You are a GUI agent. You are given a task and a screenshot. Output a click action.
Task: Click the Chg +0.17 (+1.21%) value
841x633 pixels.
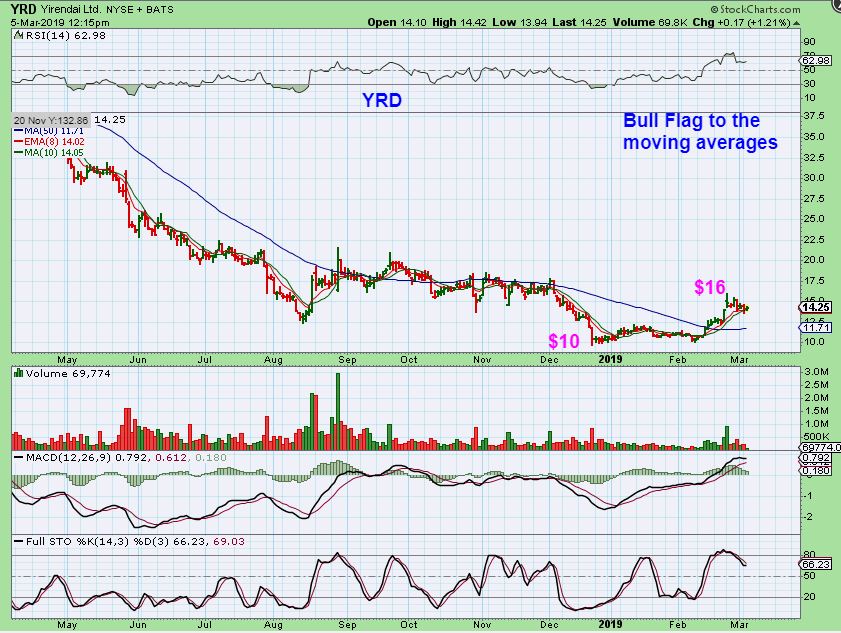(741, 23)
